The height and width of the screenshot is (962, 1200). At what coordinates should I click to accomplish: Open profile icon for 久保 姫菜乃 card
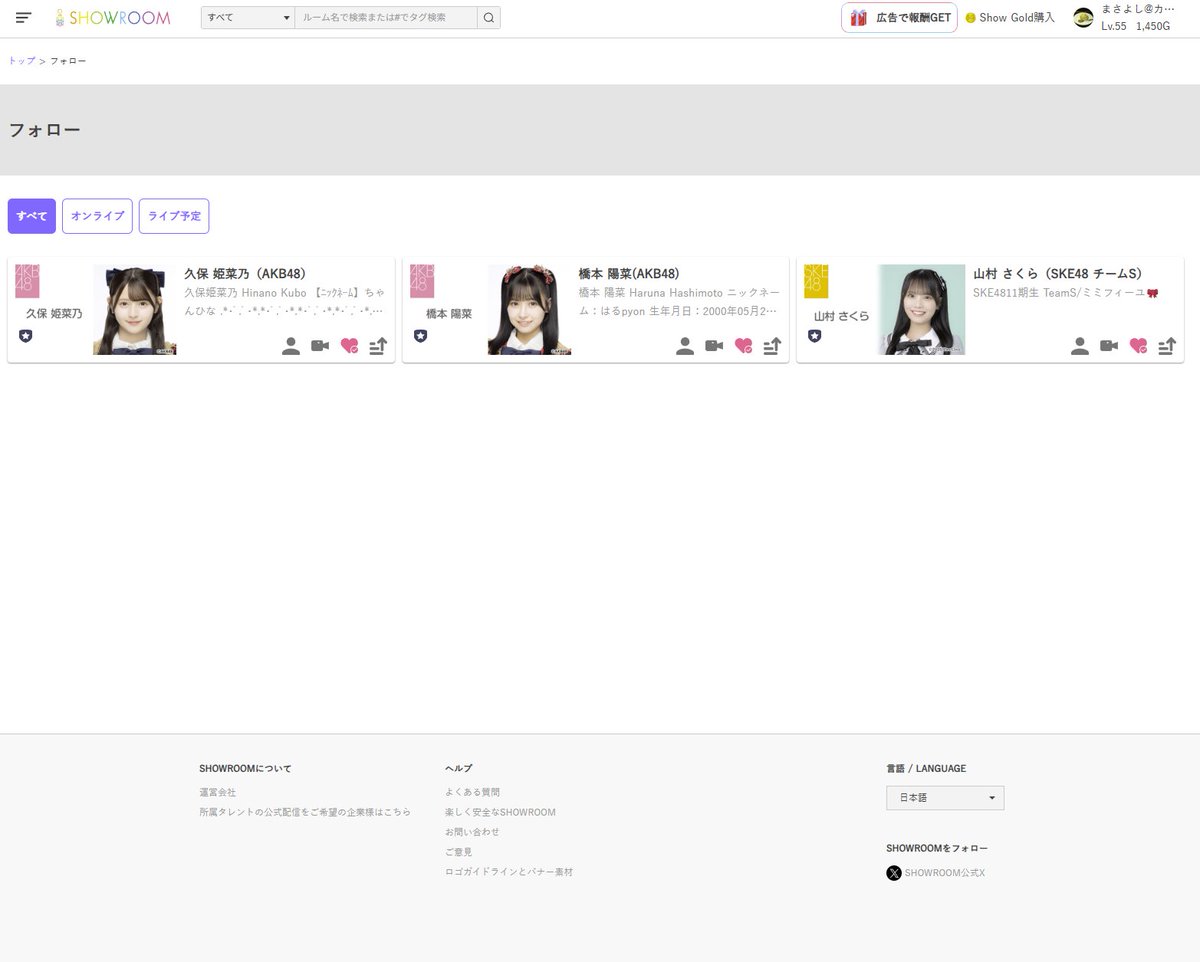291,346
